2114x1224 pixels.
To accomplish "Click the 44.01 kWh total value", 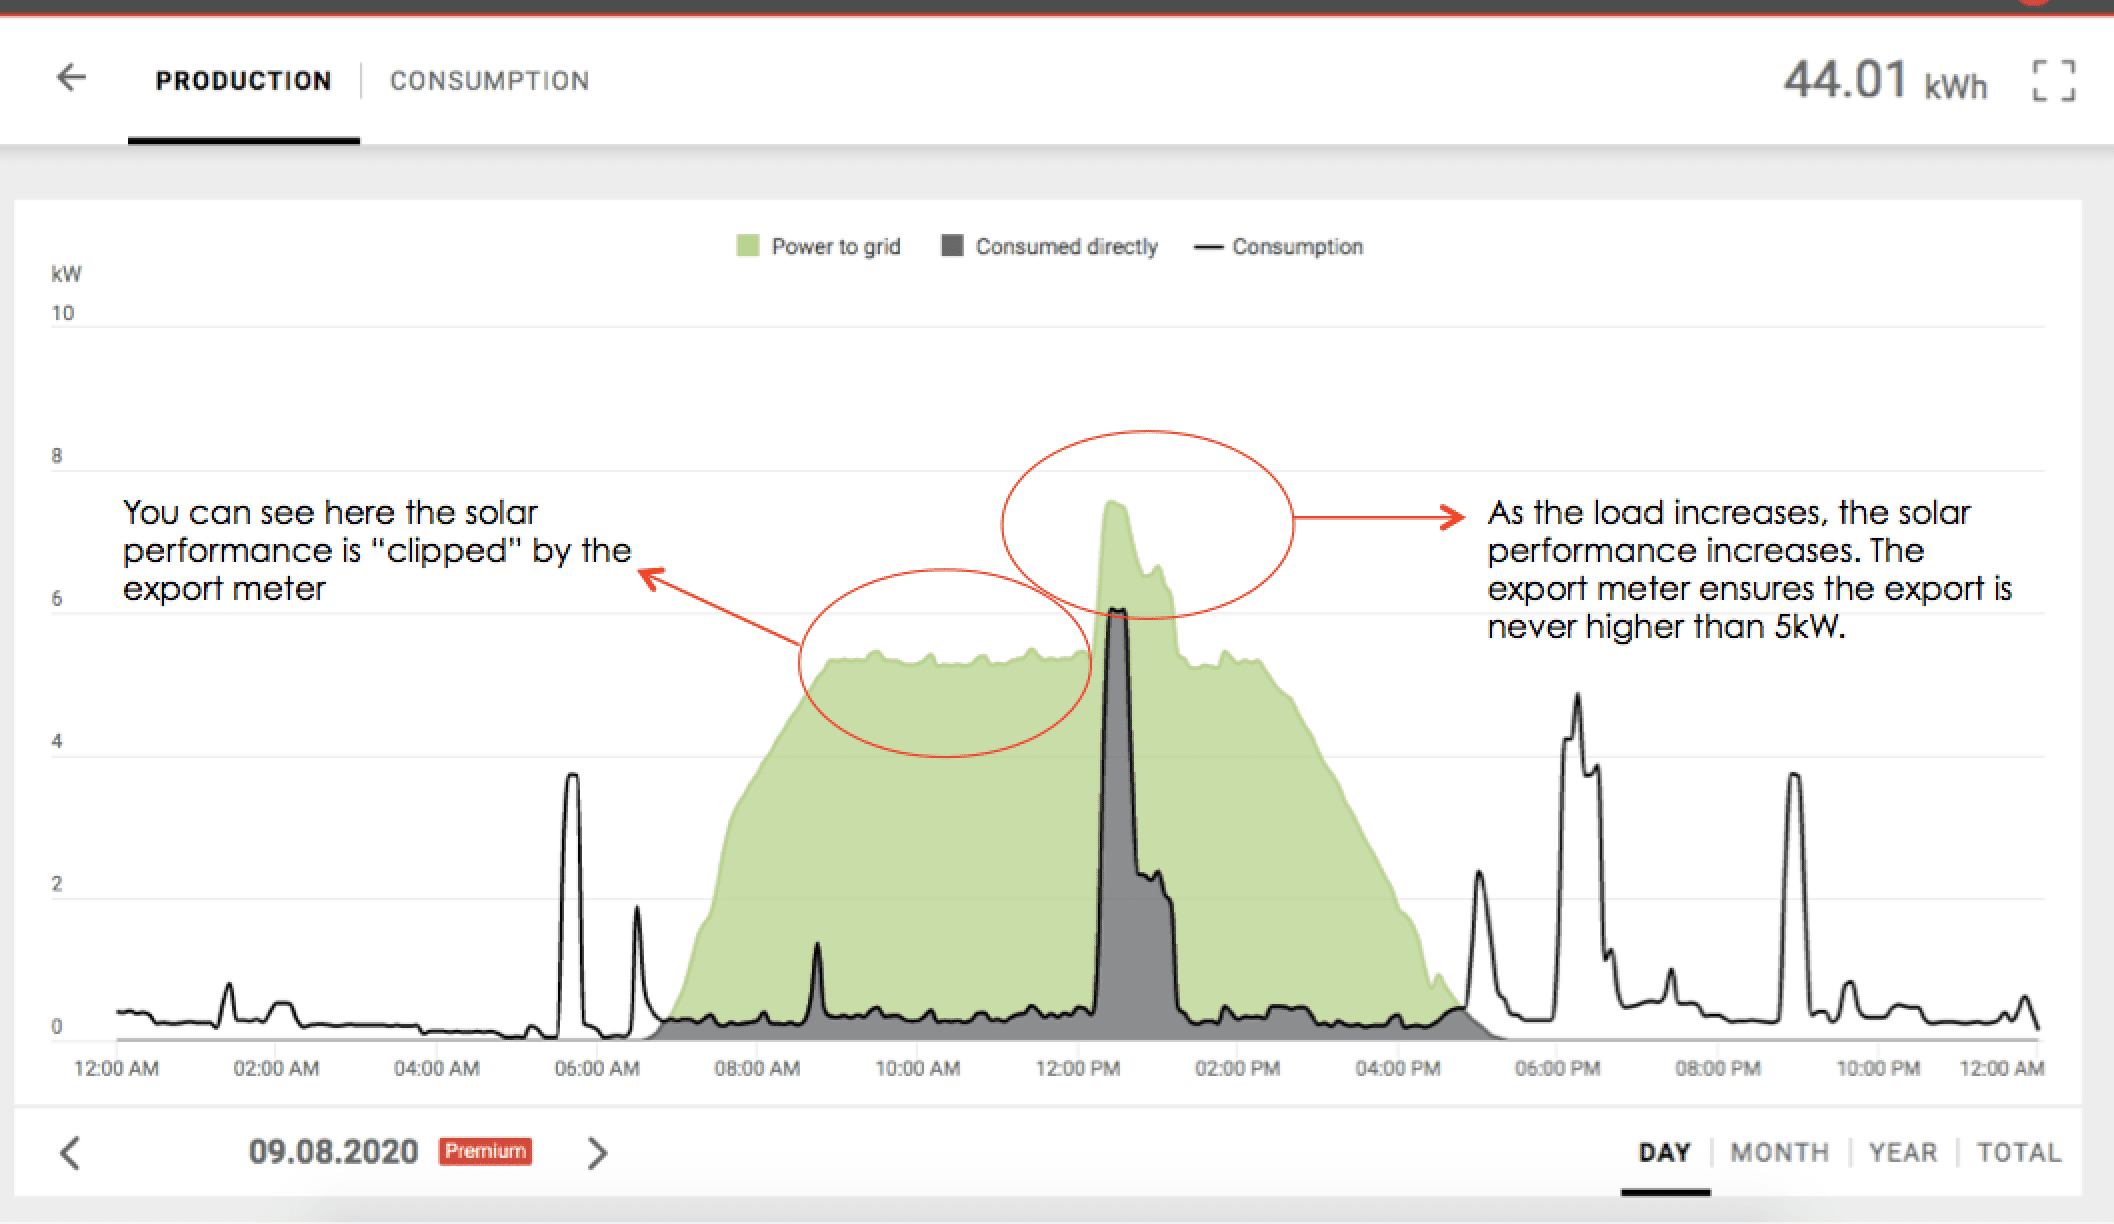I will coord(1885,80).
